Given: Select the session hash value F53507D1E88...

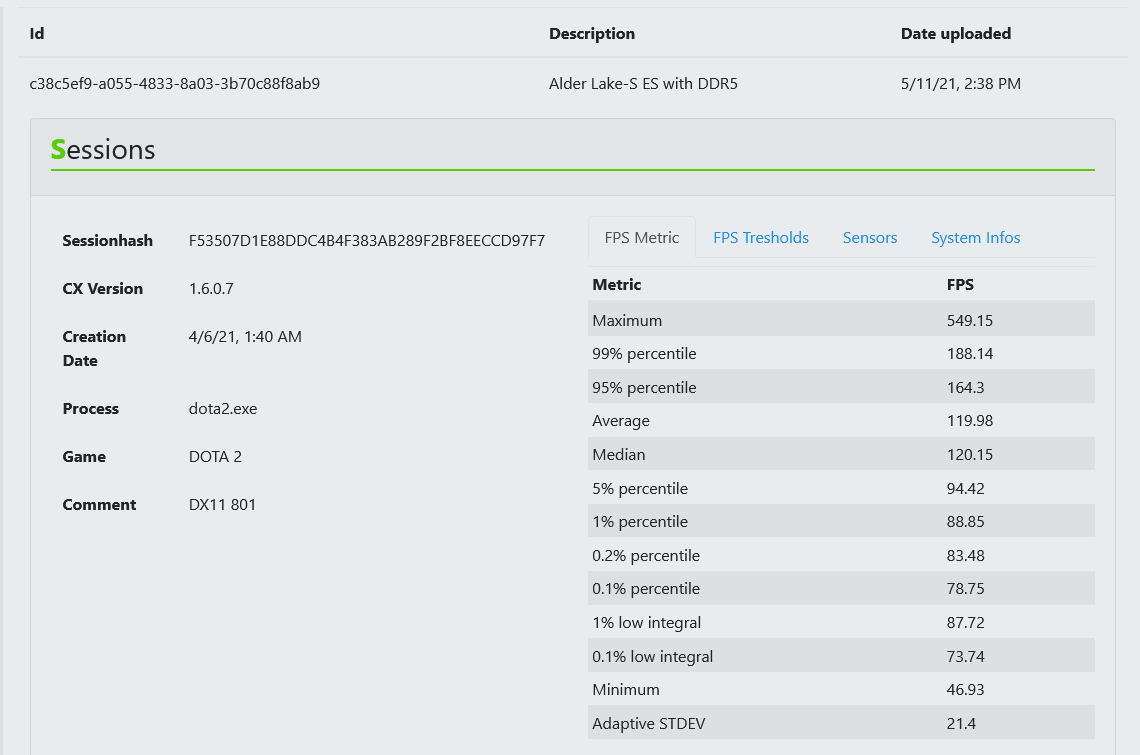Looking at the screenshot, I should [x=366, y=241].
